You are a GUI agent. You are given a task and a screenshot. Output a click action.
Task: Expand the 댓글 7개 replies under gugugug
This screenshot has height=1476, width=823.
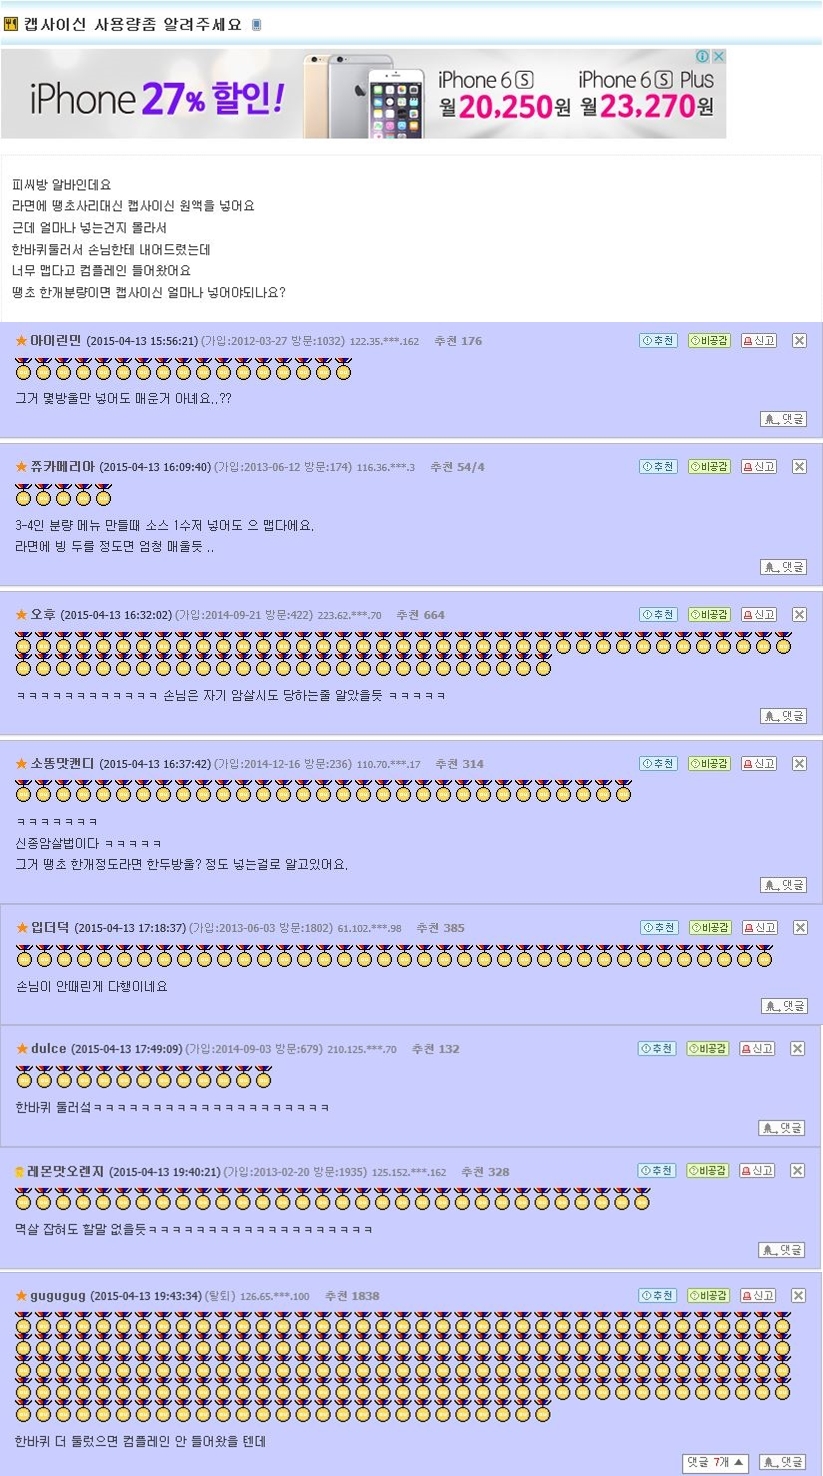click(716, 1463)
